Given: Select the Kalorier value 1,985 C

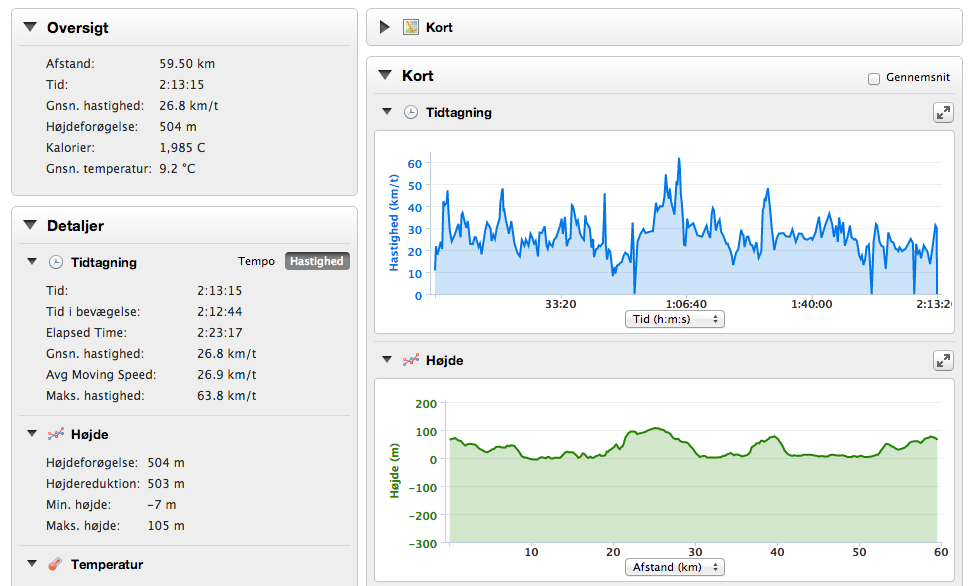Looking at the screenshot, I should pos(182,147).
